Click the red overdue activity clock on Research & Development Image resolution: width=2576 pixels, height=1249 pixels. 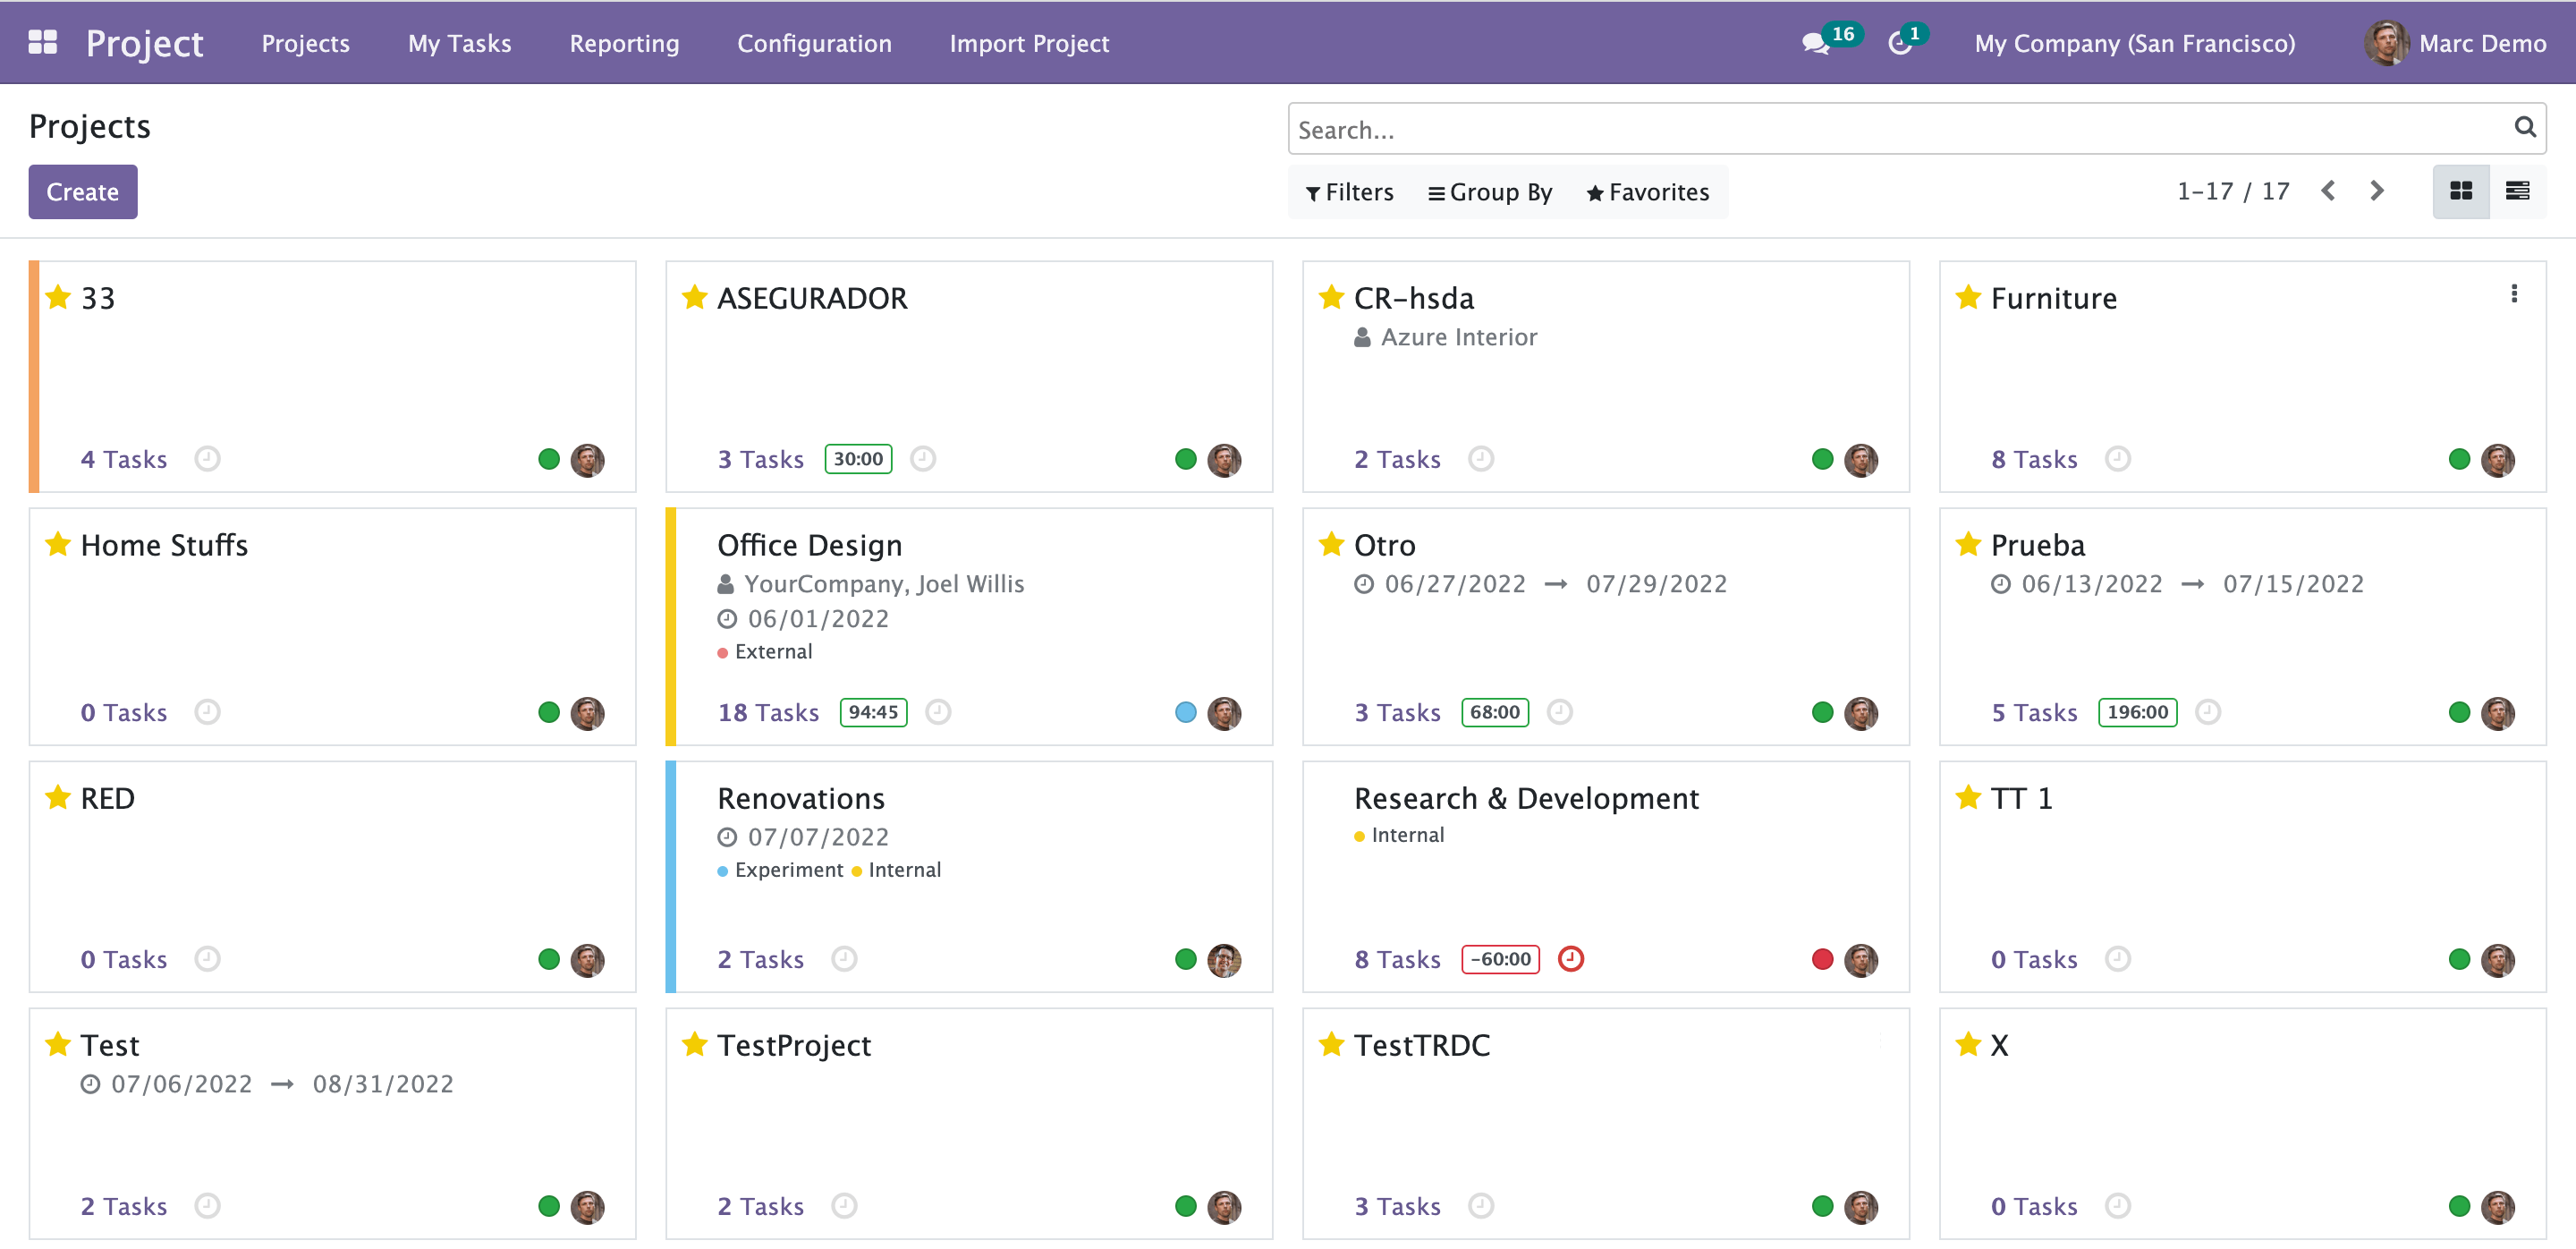point(1571,959)
